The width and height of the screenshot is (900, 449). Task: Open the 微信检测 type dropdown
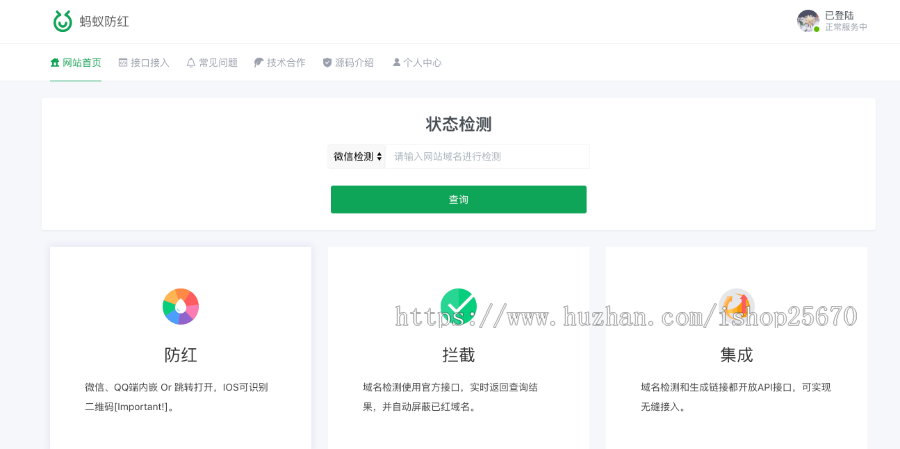pos(357,156)
